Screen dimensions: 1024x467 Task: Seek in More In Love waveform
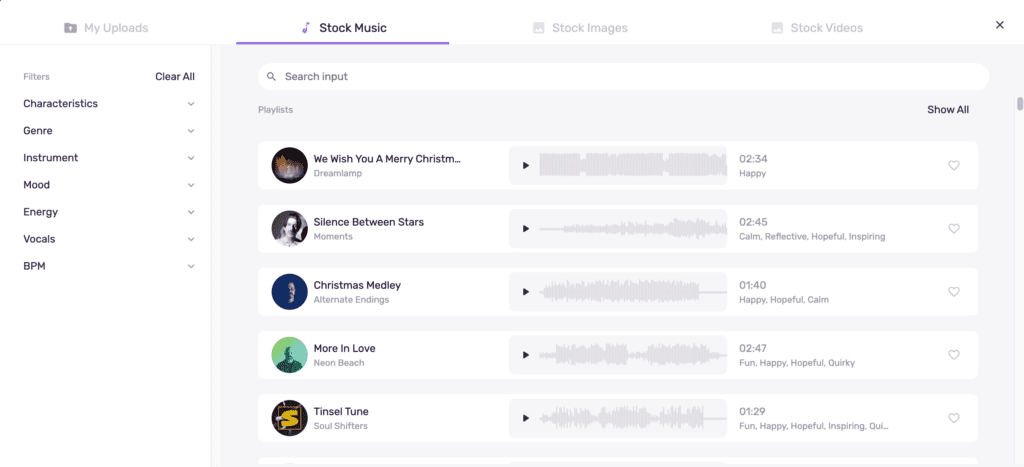click(x=633, y=355)
